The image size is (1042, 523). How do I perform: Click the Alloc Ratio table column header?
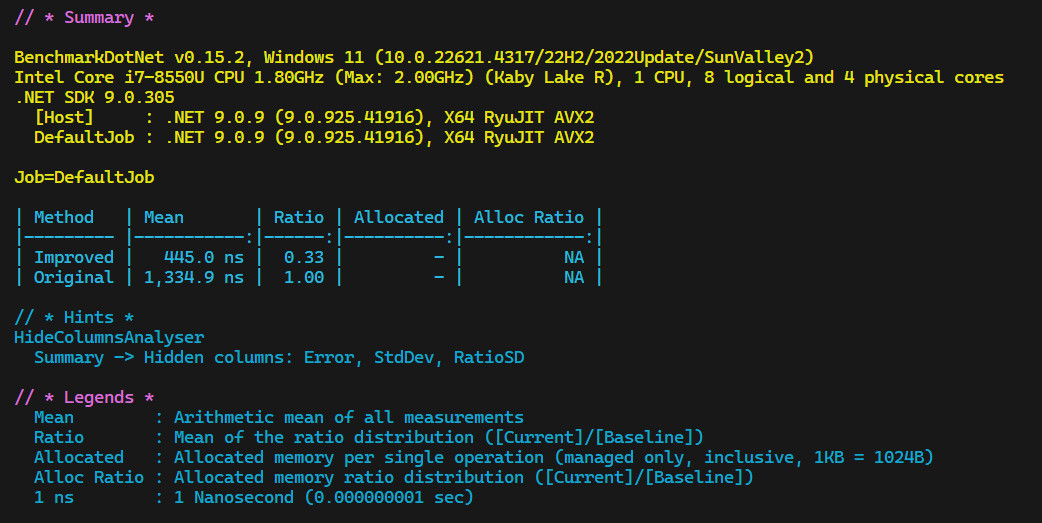click(528, 217)
